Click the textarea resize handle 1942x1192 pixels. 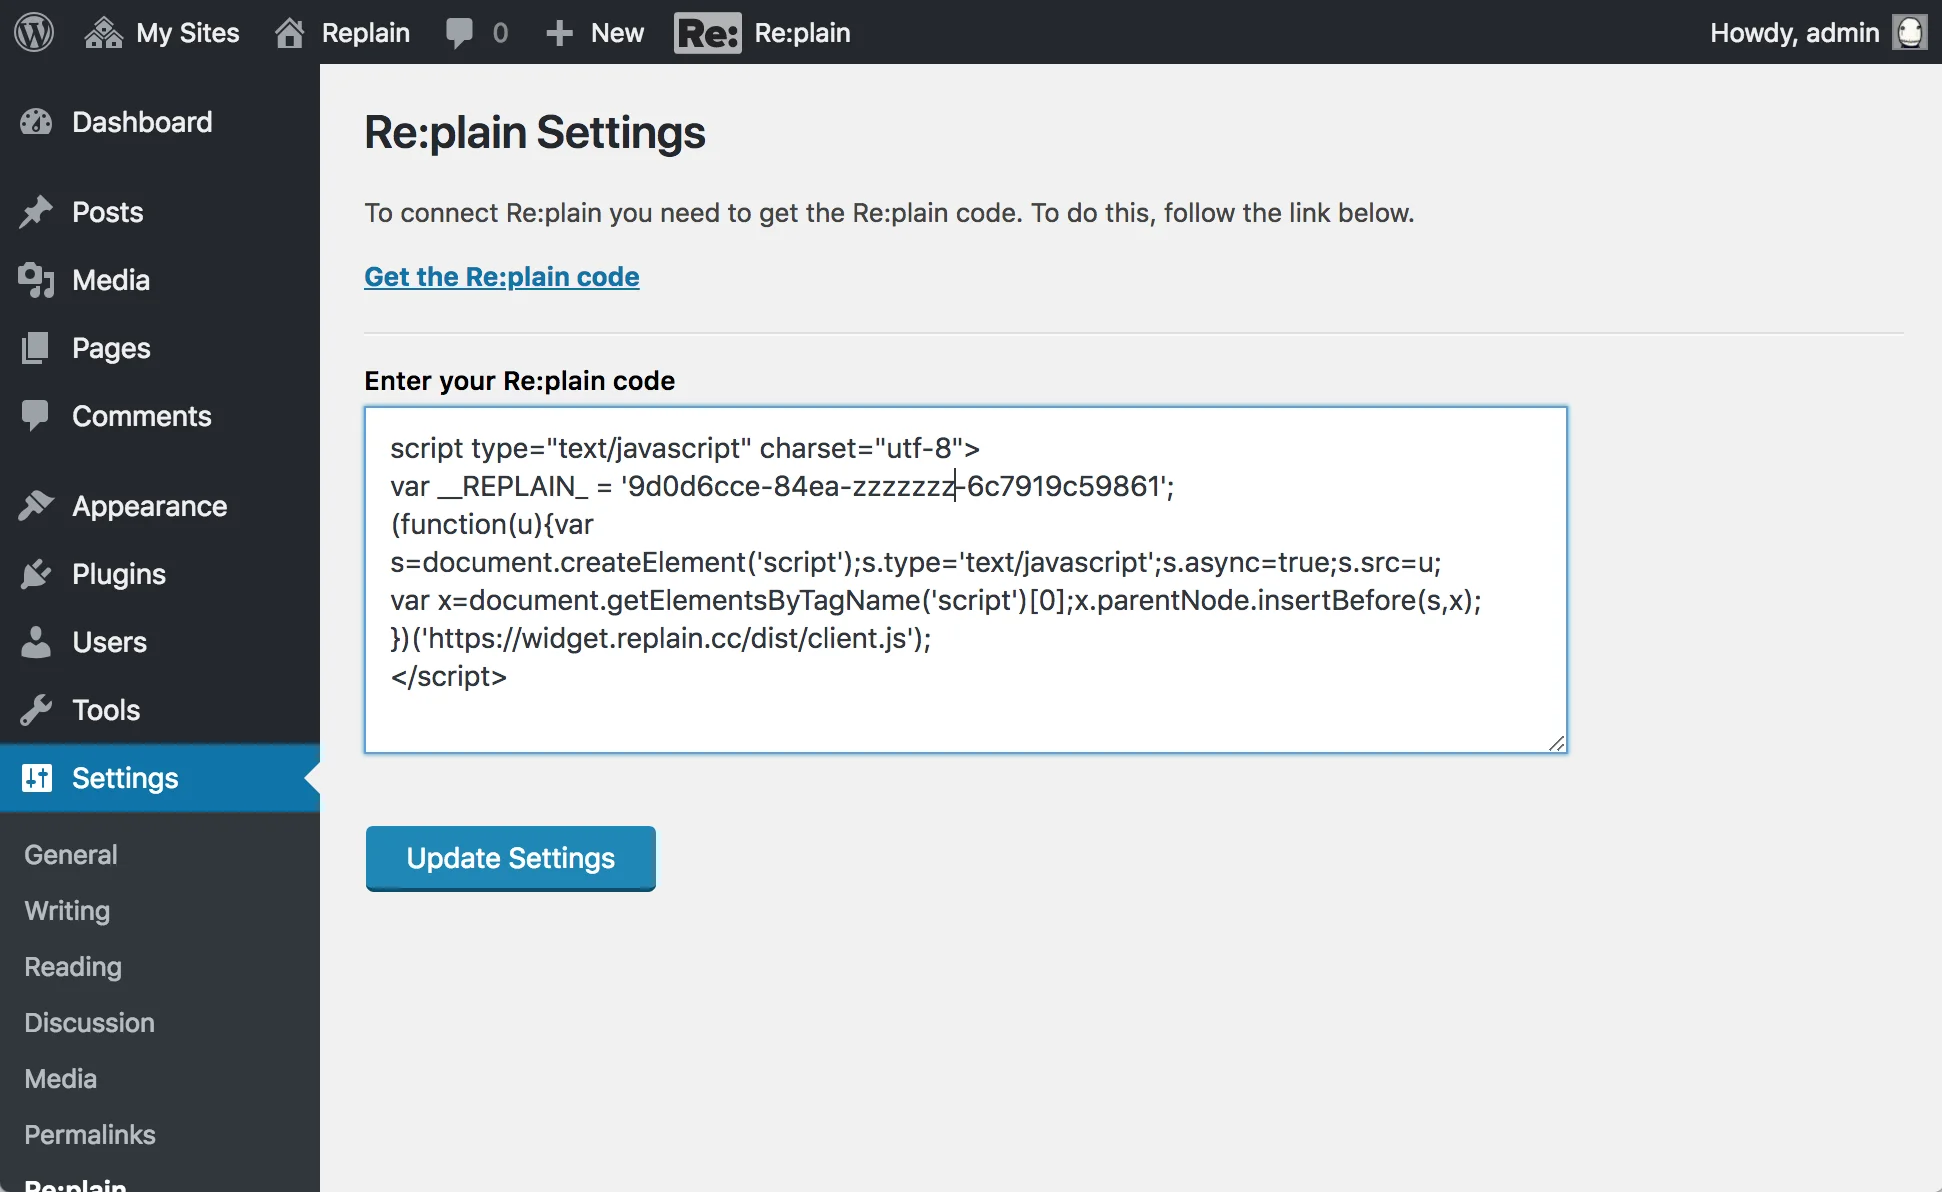point(1556,742)
